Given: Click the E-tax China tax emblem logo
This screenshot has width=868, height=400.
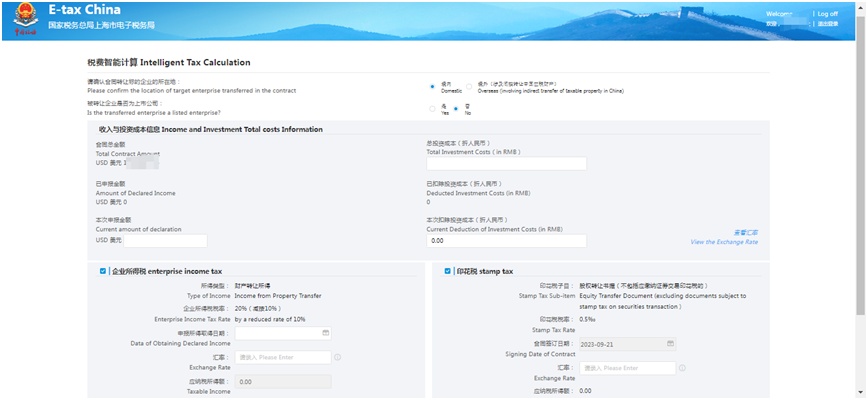Looking at the screenshot, I should point(24,18).
